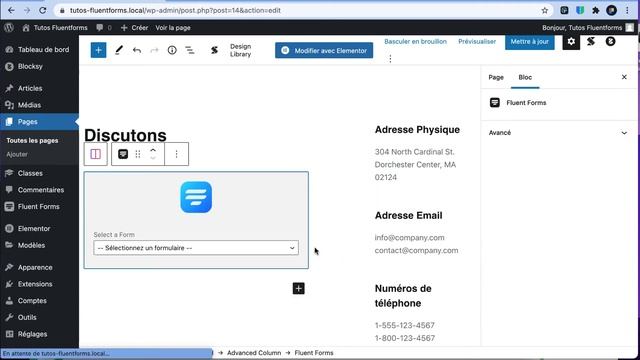640x360 pixels.
Task: Open the toolbar three-dot options menu
Action: coord(390,59)
